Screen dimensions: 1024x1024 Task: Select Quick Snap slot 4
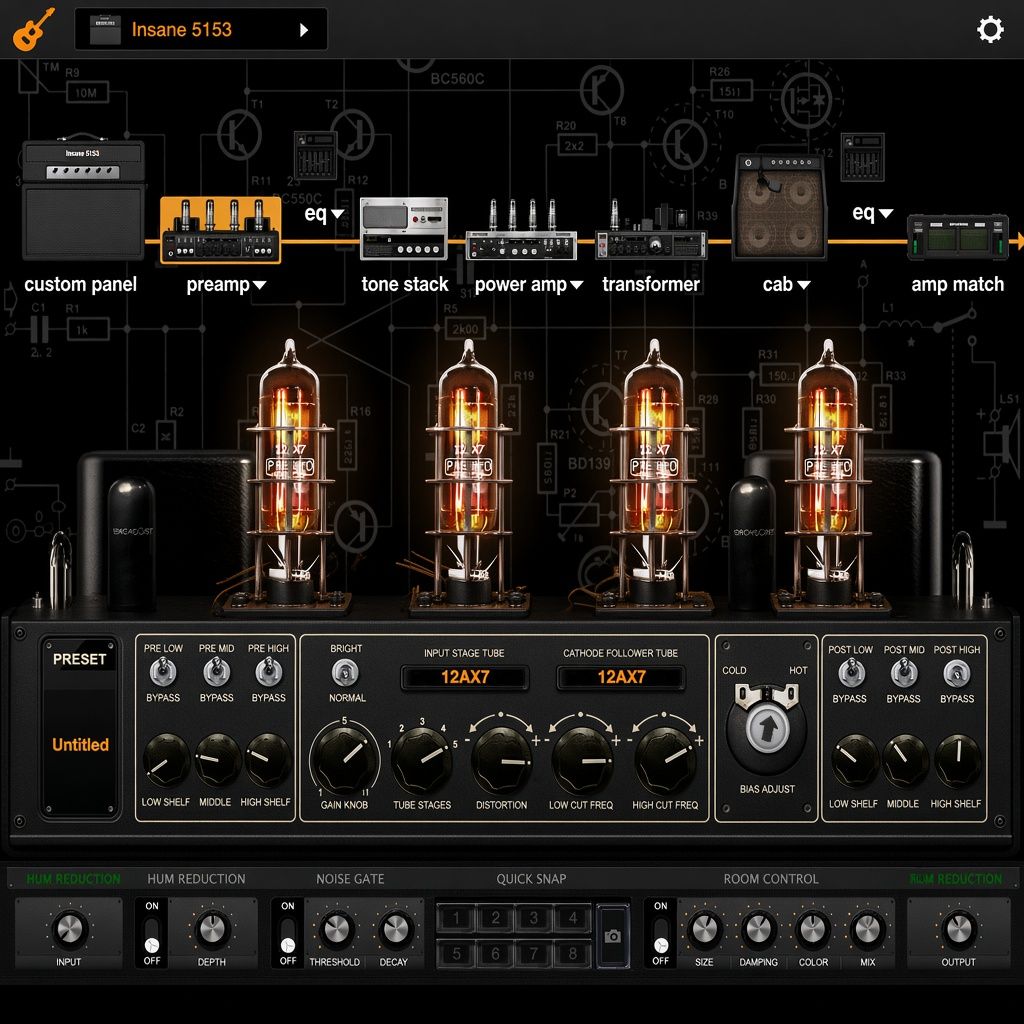click(573, 918)
